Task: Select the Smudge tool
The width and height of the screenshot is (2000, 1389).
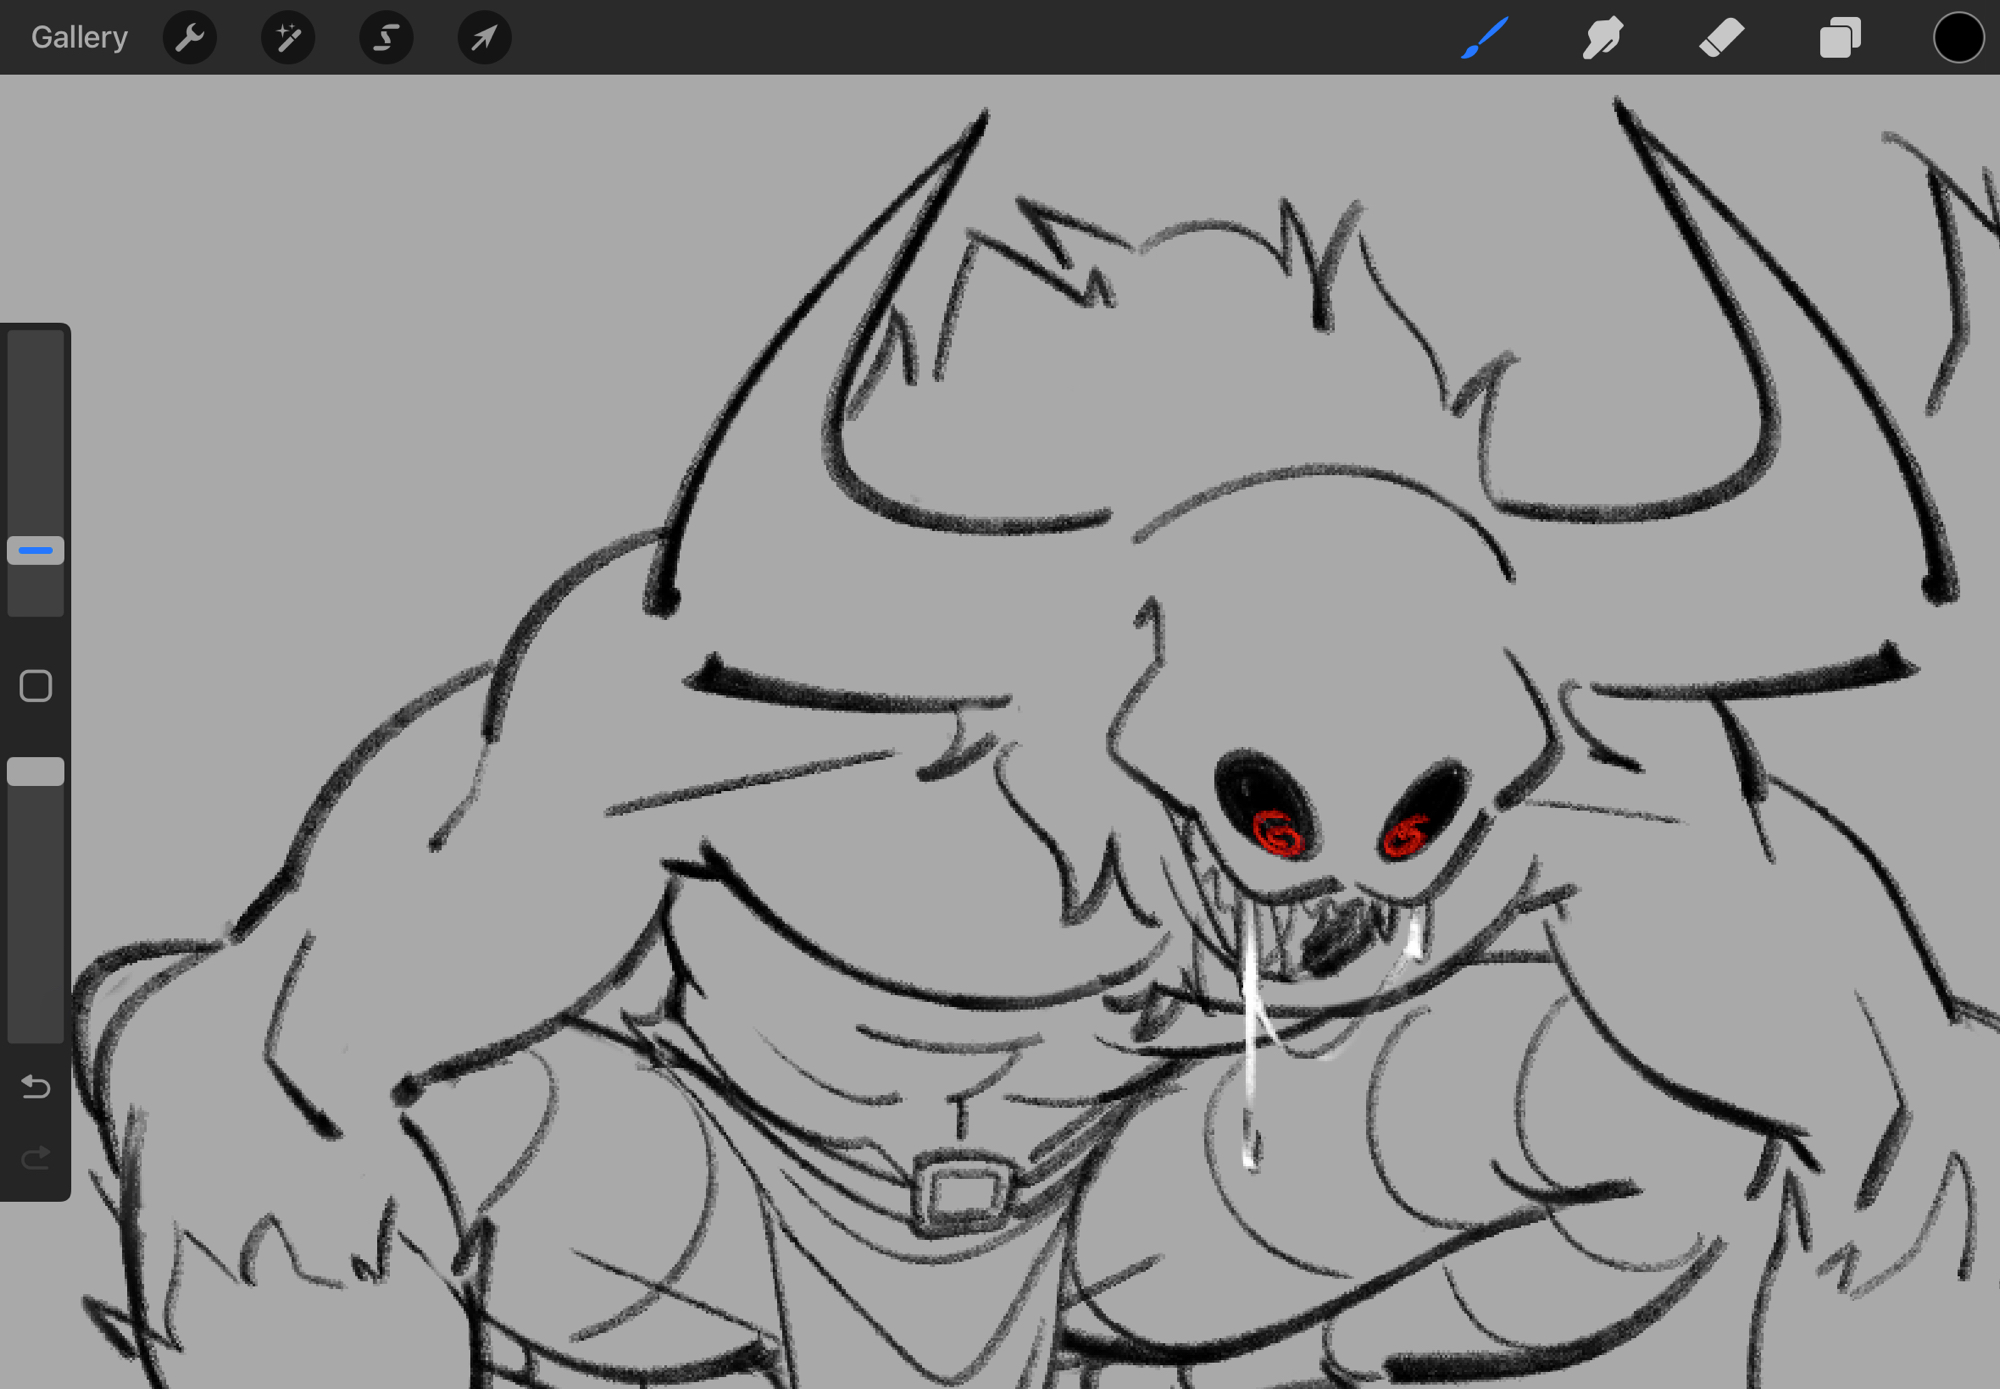Action: (x=1602, y=38)
